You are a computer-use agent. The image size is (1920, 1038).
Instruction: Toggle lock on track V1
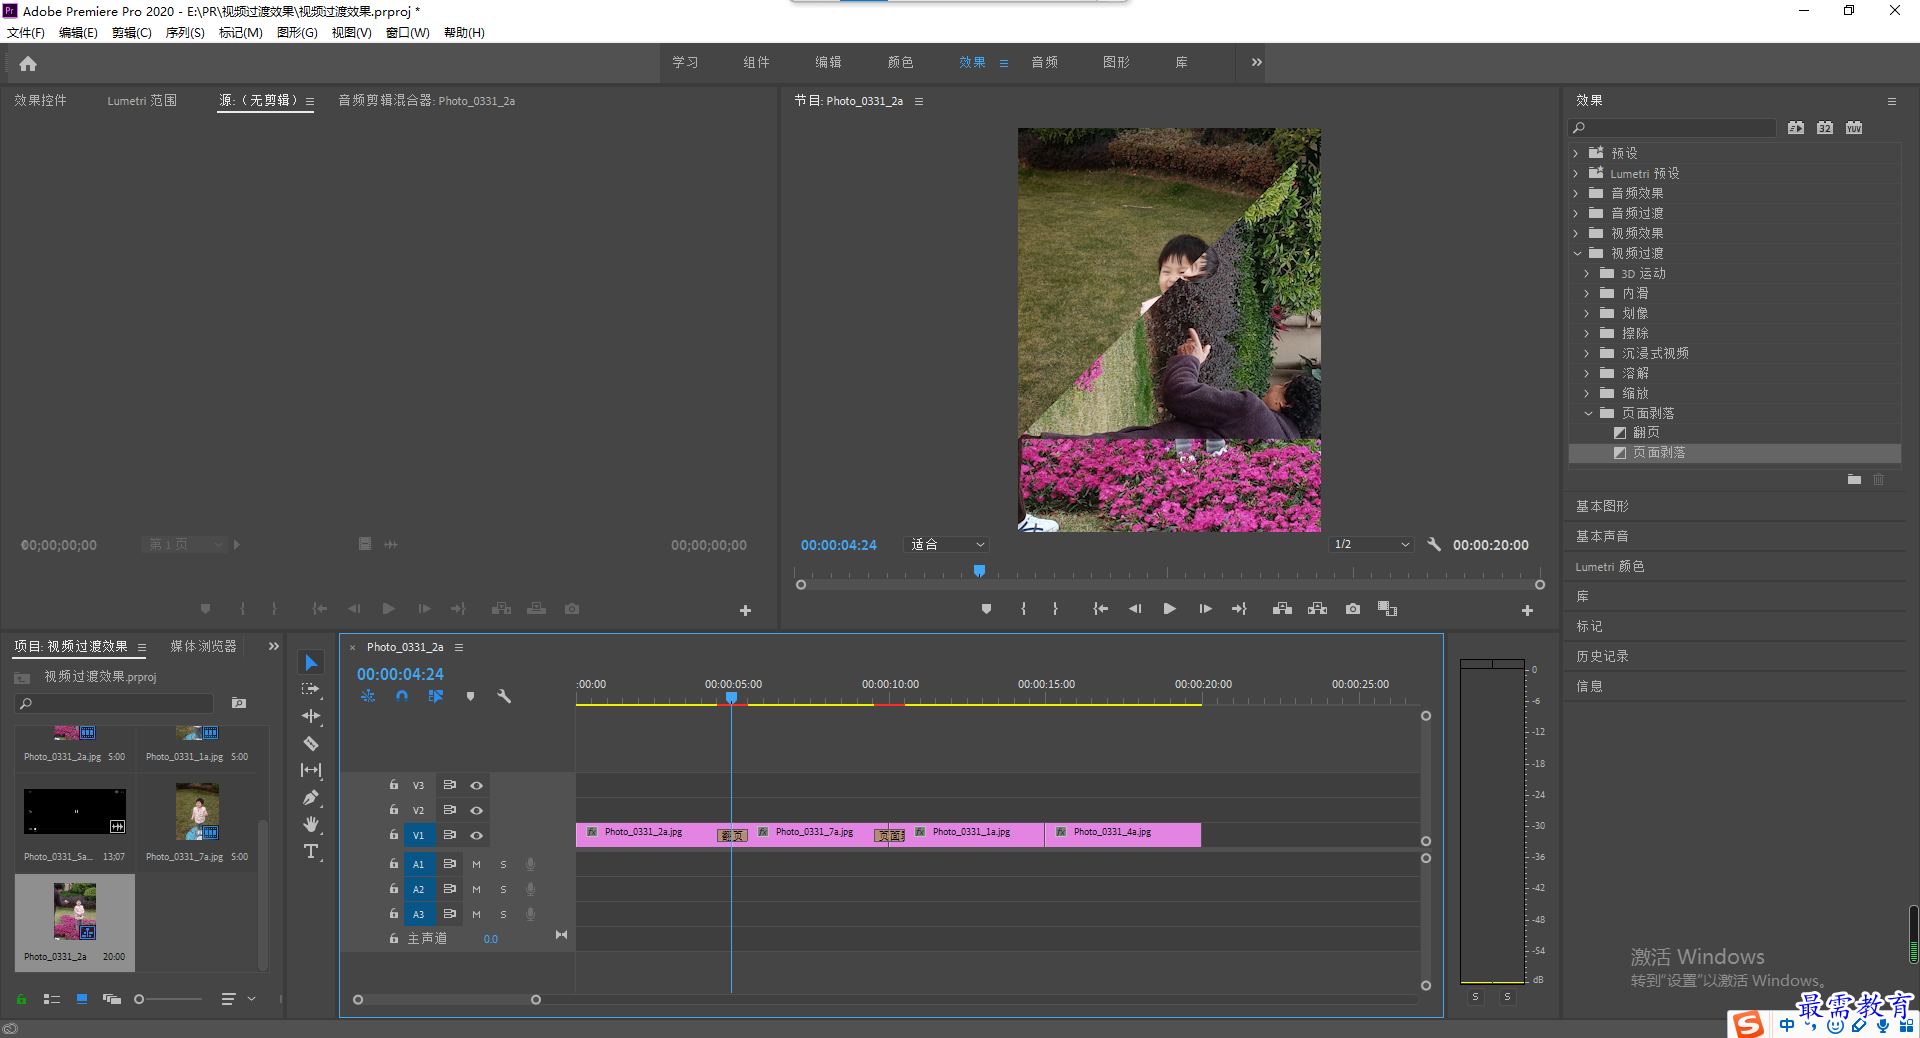click(394, 835)
